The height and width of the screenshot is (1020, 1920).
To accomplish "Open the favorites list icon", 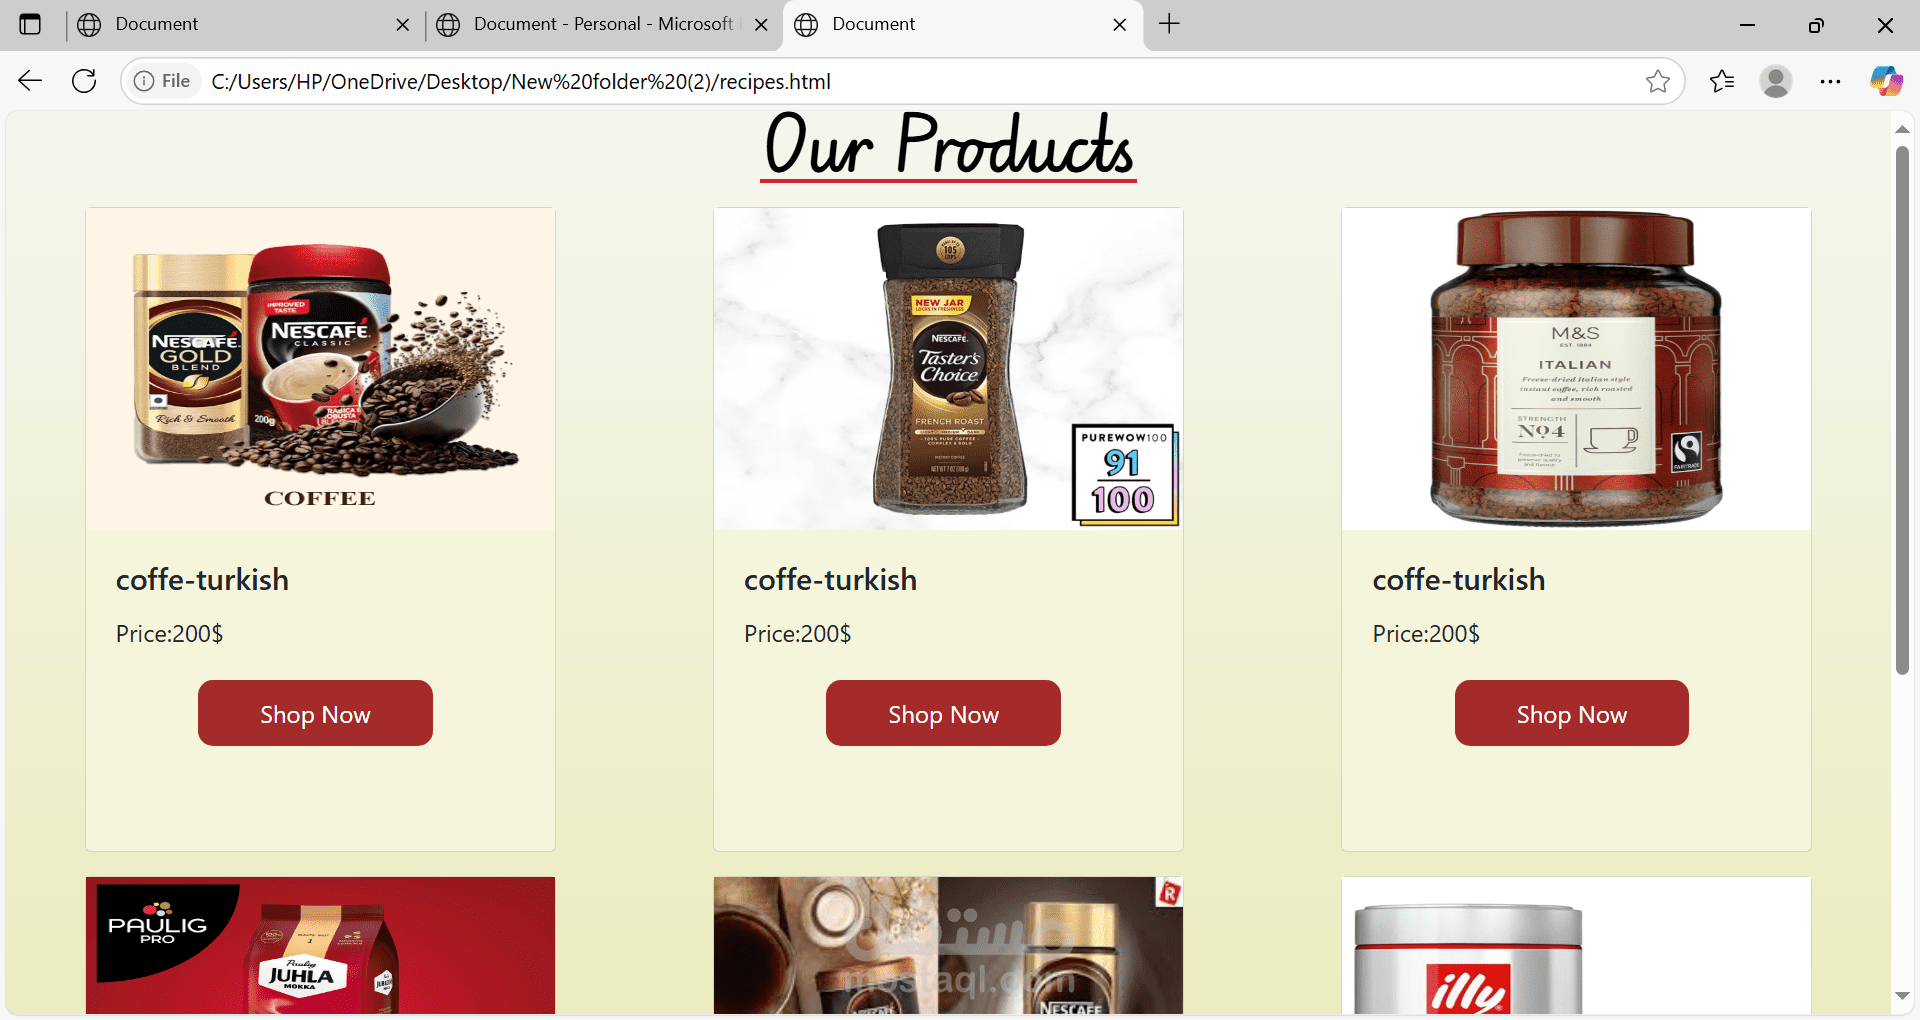I will (1722, 81).
